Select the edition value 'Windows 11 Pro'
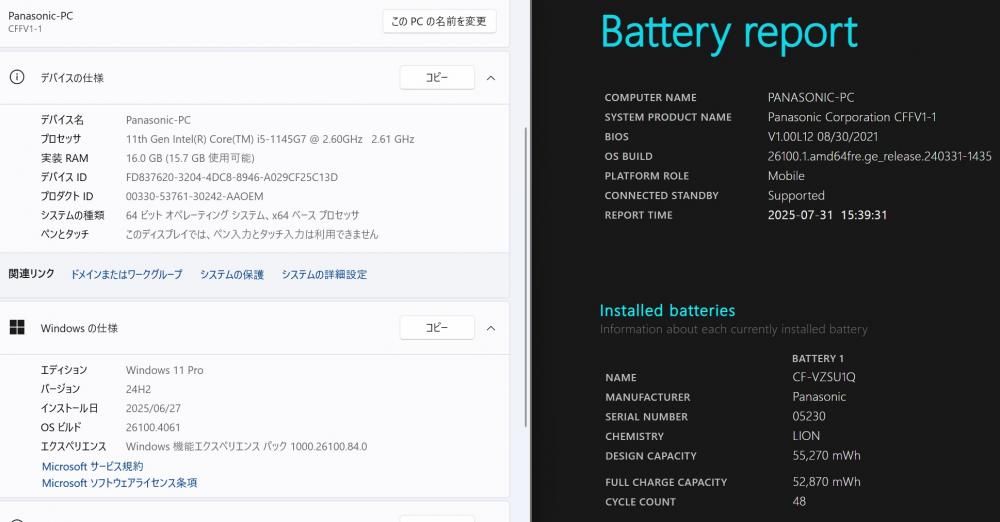The height and width of the screenshot is (522, 1000). coord(165,370)
